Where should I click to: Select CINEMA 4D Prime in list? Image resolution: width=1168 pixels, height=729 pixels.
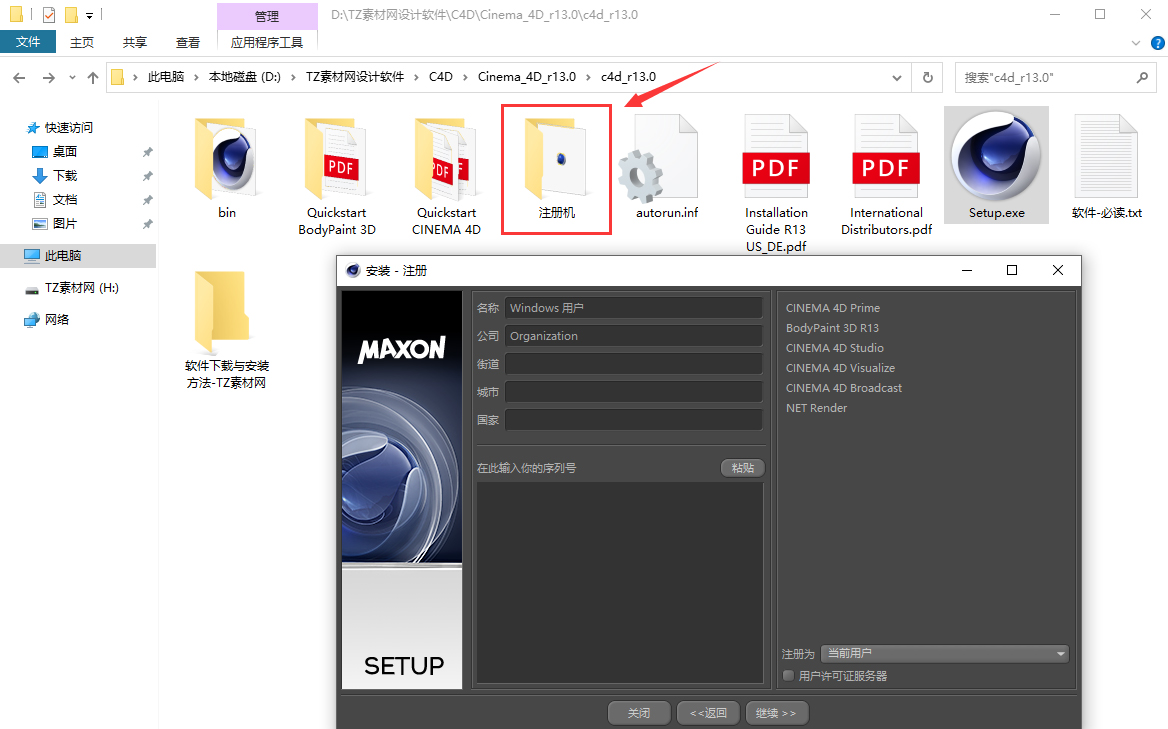tap(833, 308)
